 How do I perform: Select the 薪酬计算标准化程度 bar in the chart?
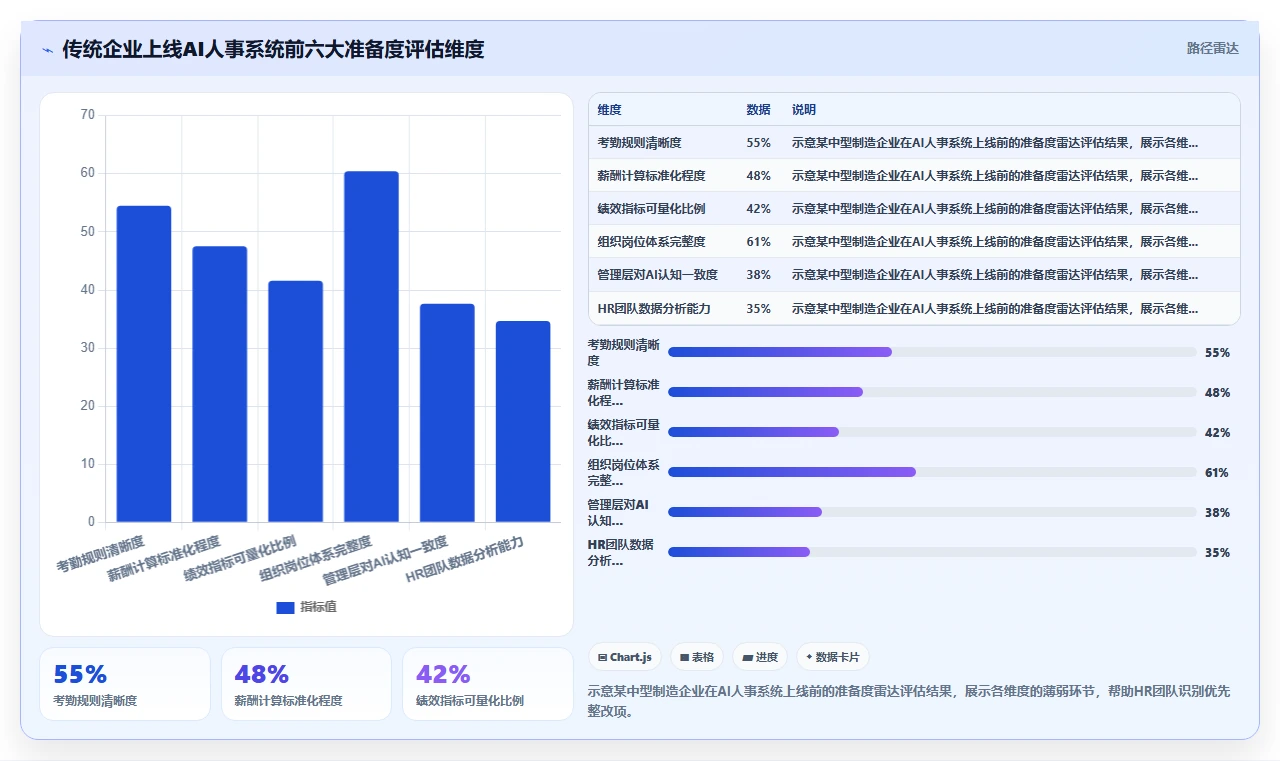click(220, 384)
